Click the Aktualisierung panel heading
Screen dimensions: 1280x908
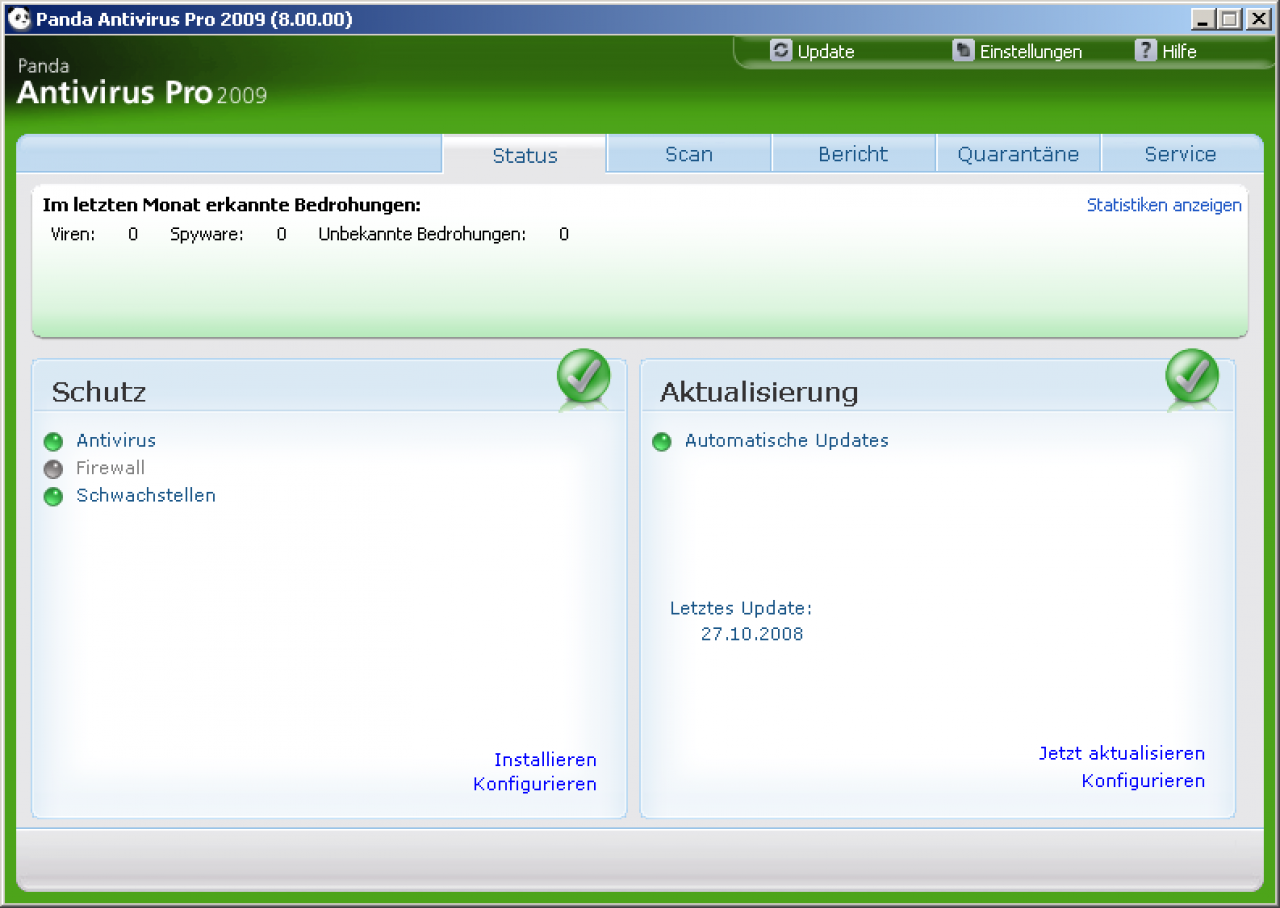coord(759,392)
